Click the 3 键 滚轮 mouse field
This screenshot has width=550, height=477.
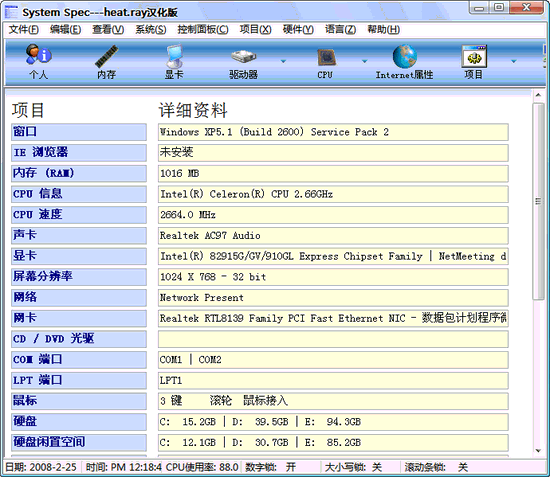[333, 401]
